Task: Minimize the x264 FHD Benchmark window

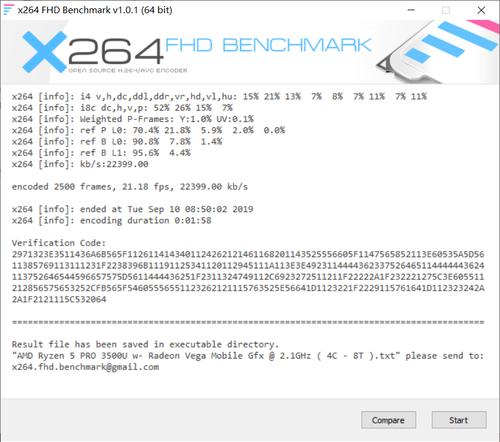Action: tap(411, 10)
